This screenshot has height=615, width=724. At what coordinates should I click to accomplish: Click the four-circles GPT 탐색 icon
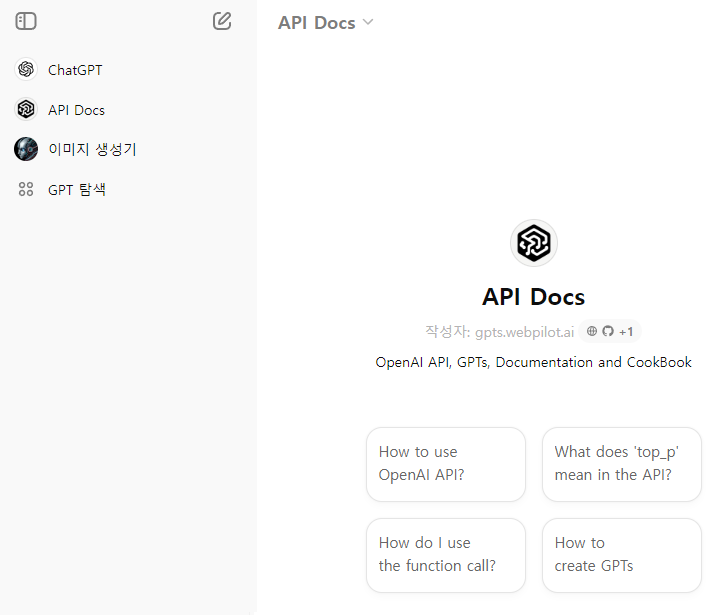[x=26, y=189]
